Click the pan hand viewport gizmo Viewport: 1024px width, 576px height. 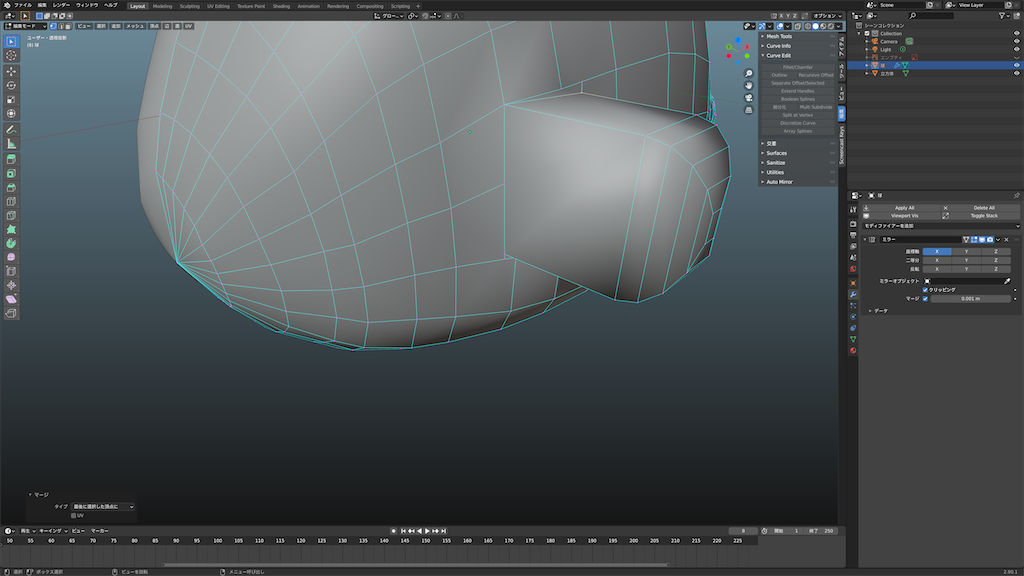pyautogui.click(x=748, y=86)
